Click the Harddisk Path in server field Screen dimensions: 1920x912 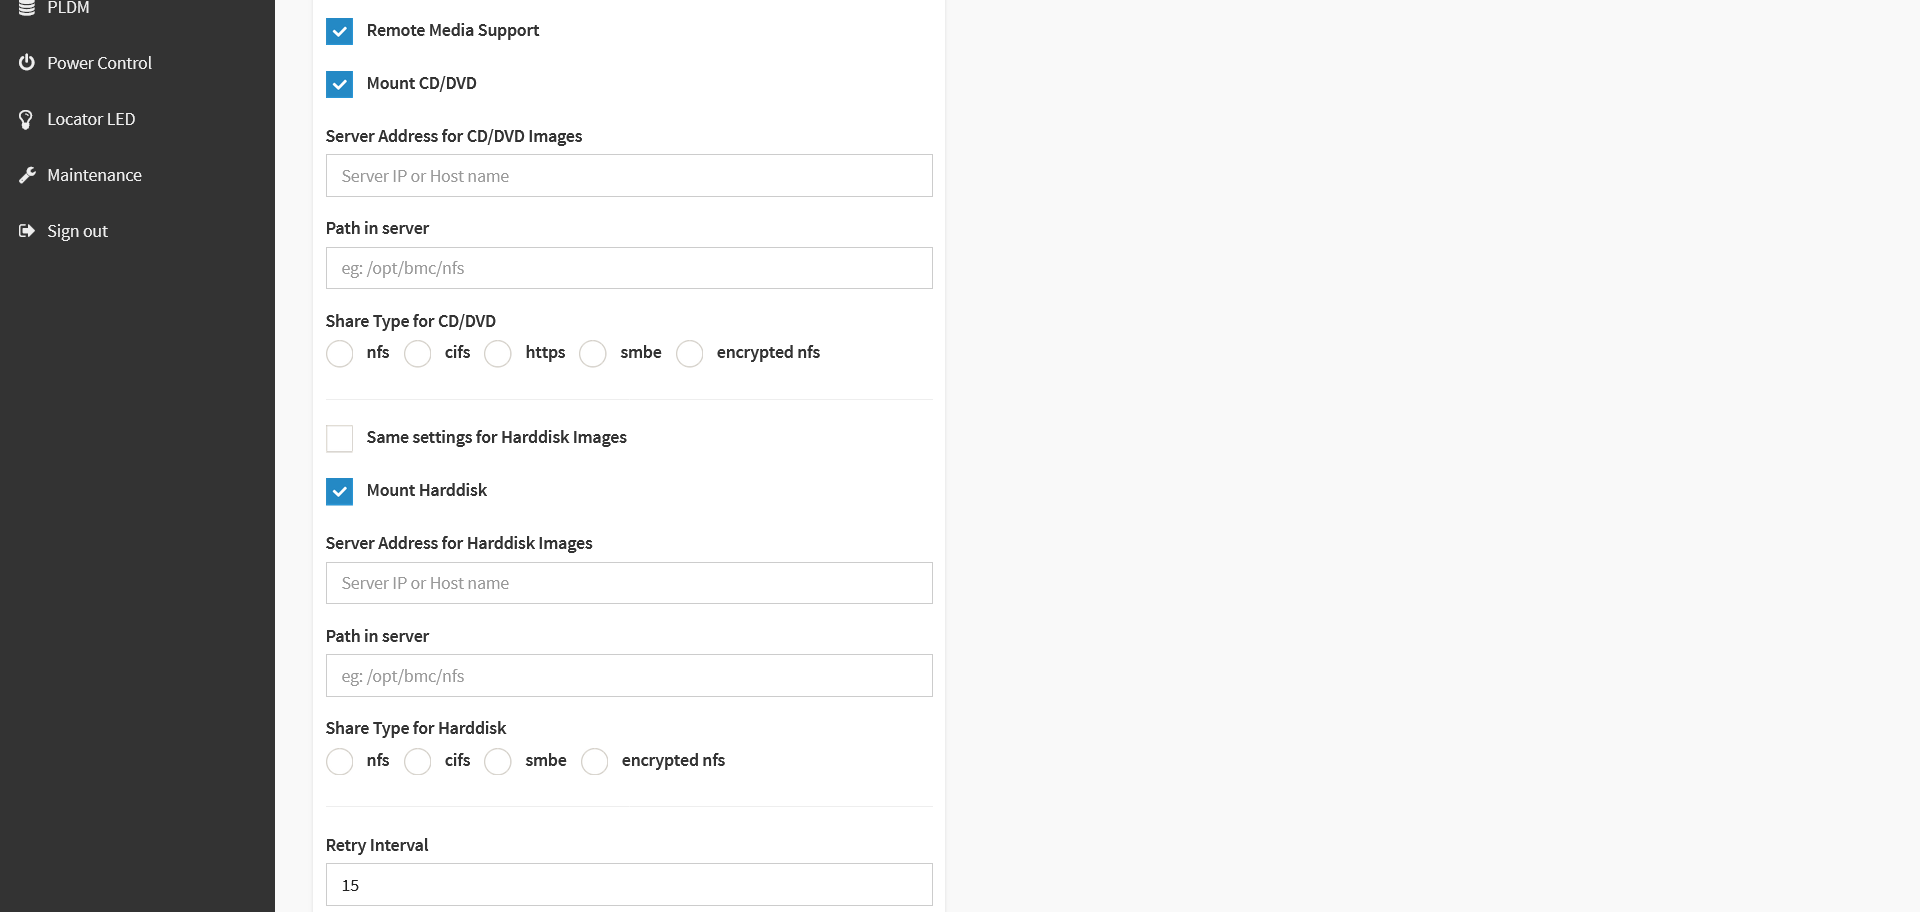[x=629, y=676]
